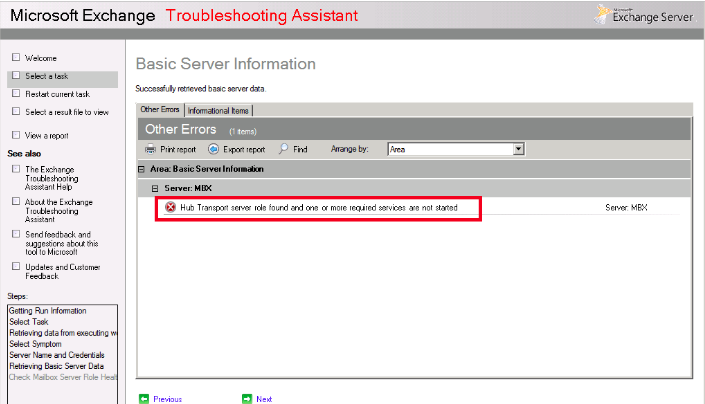Select 'Retrieving data from executing' step
This screenshot has width=705, height=404.
[x=63, y=333]
